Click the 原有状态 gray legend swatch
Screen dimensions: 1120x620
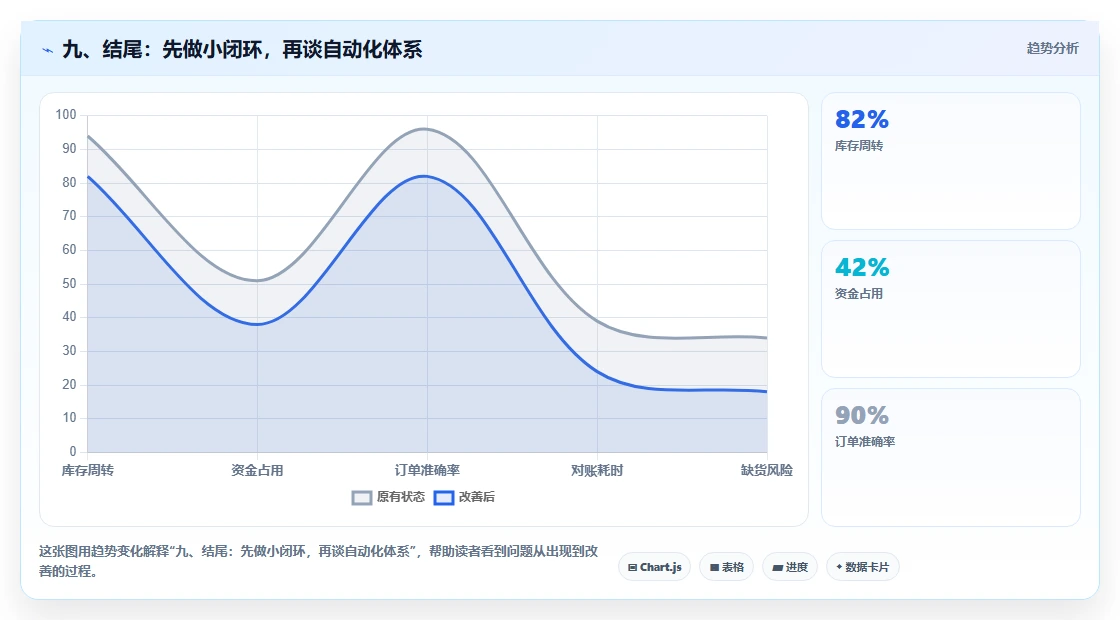click(361, 498)
